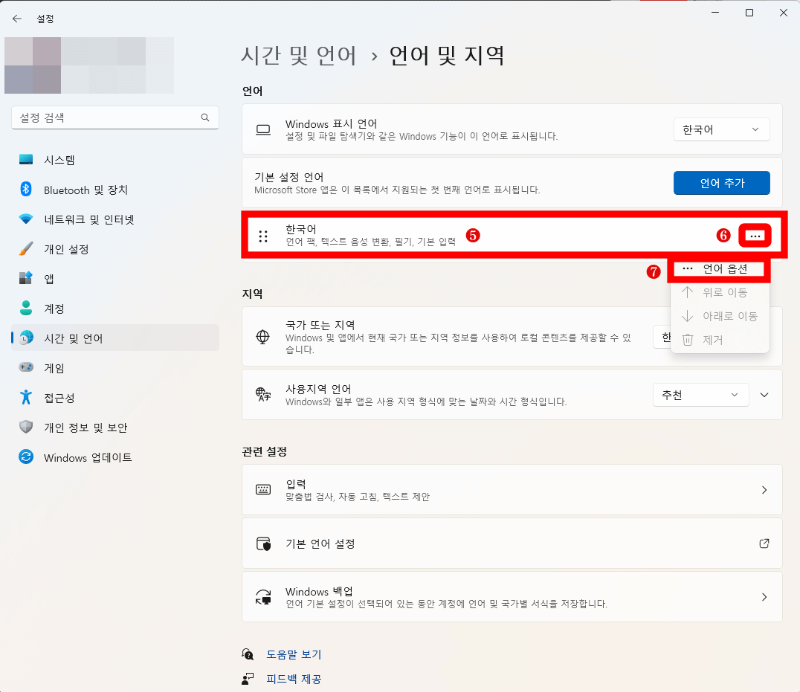Choose 언어 옵션 from the context menu

coord(723,269)
